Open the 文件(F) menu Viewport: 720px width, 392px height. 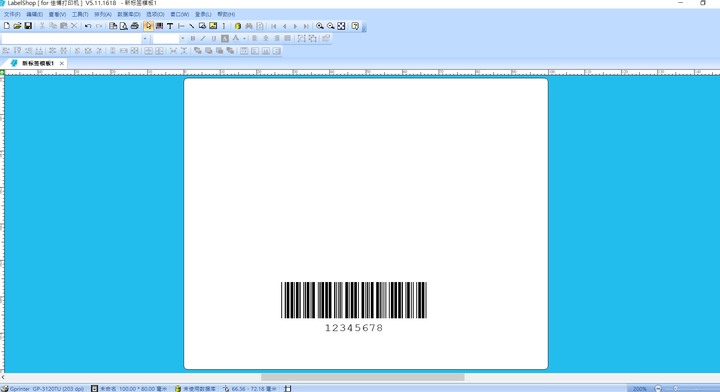(12, 14)
